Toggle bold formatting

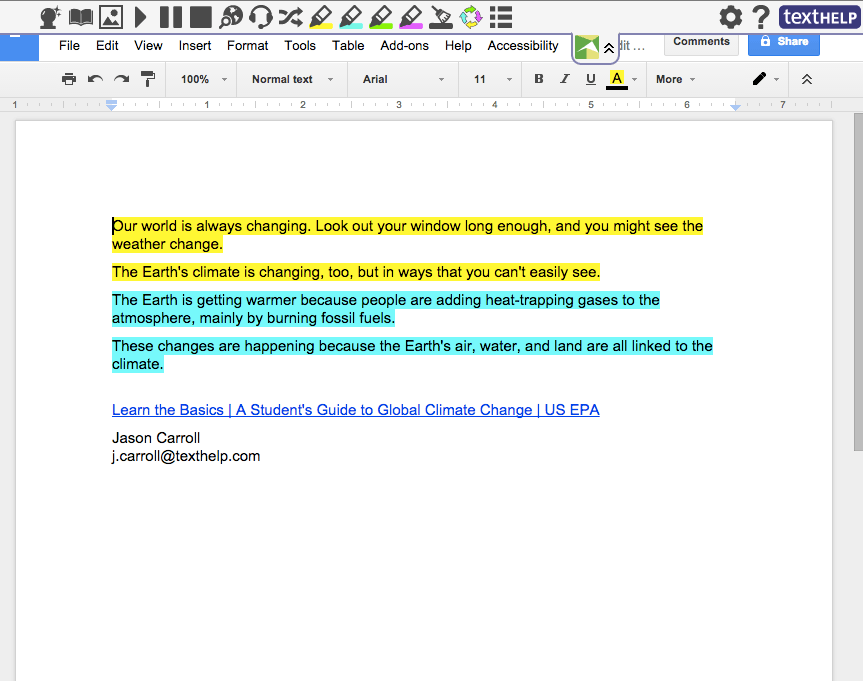click(539, 79)
